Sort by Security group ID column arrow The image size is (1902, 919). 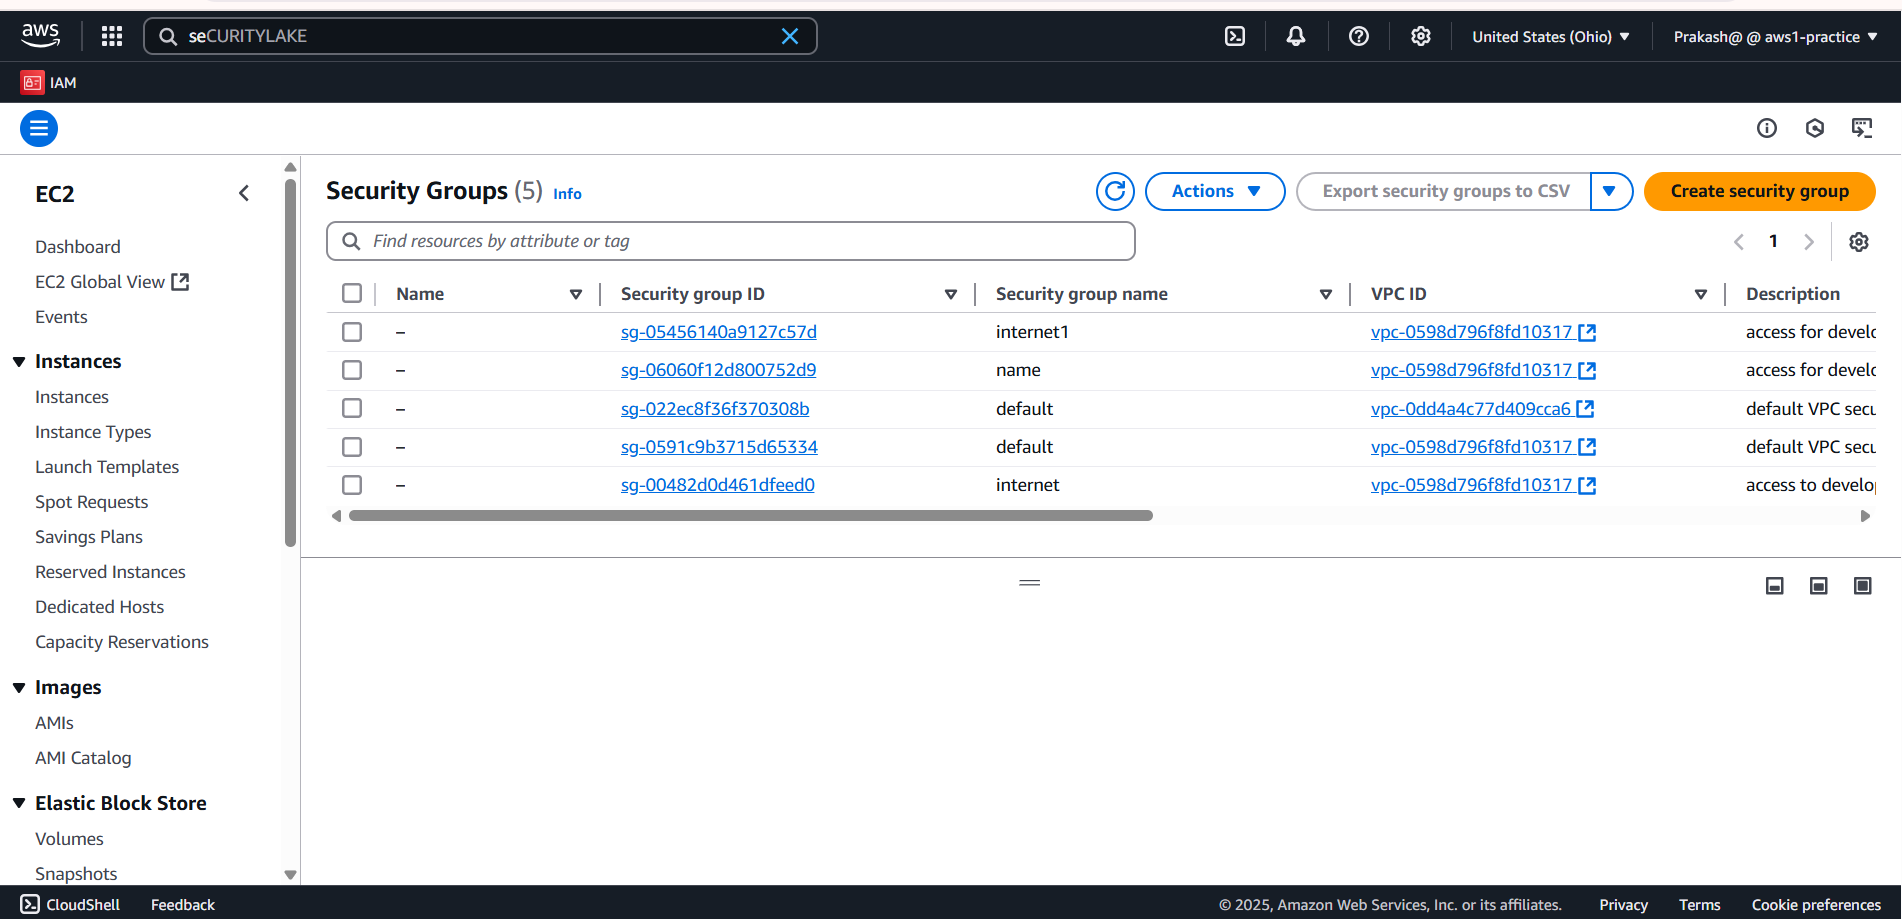(951, 294)
